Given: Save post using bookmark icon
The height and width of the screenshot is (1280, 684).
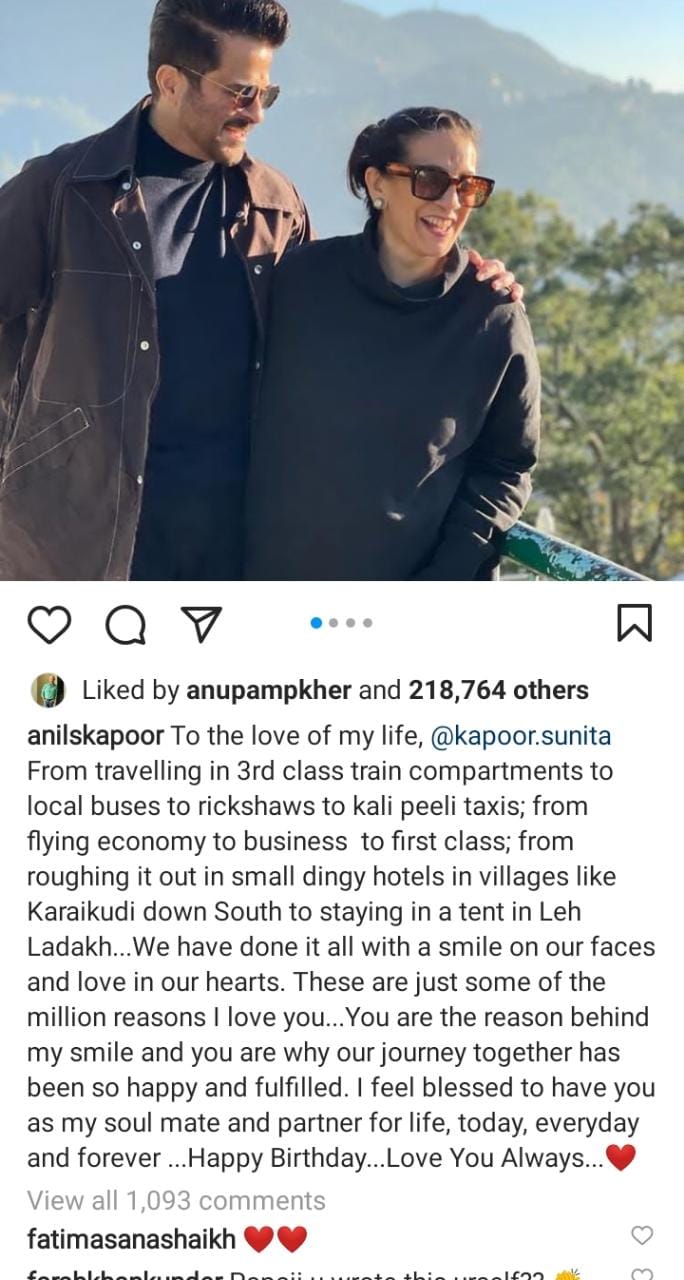Looking at the screenshot, I should [x=634, y=623].
